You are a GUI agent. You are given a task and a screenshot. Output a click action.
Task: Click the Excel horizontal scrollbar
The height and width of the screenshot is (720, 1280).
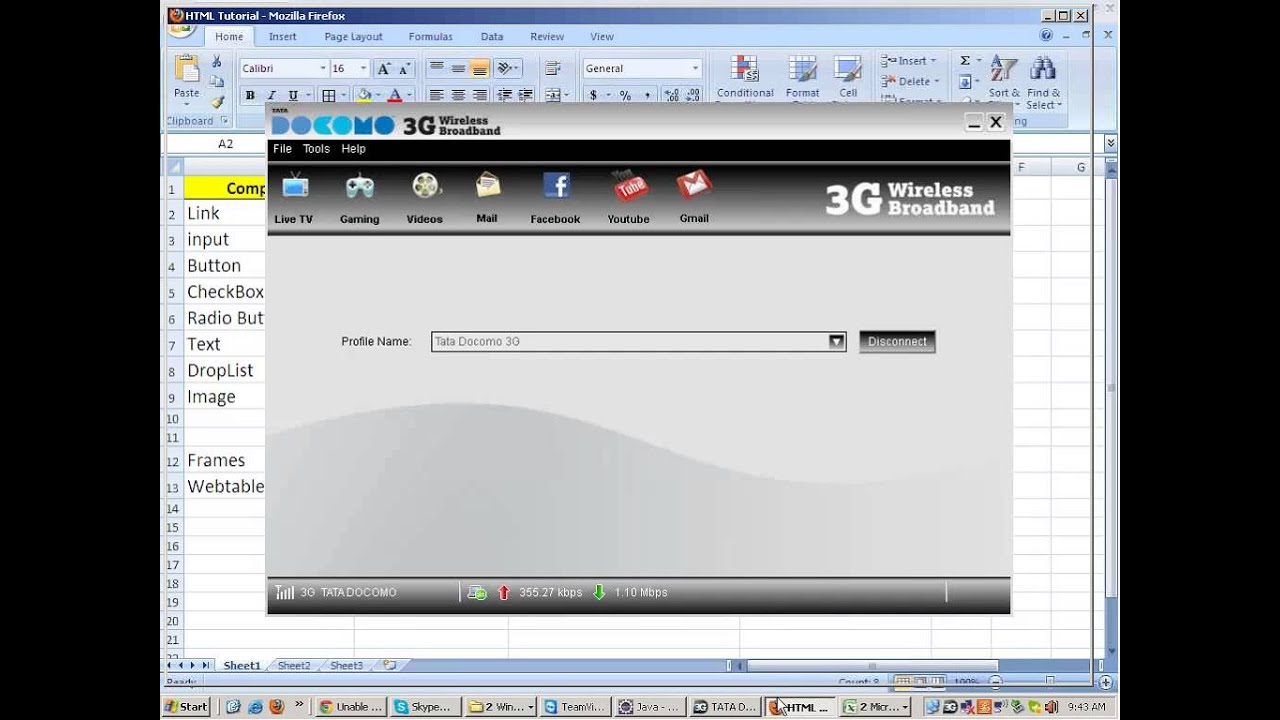click(x=872, y=666)
